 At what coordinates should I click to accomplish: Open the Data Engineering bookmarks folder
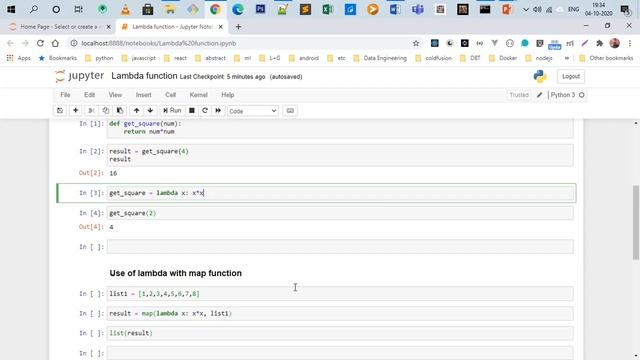[380, 58]
